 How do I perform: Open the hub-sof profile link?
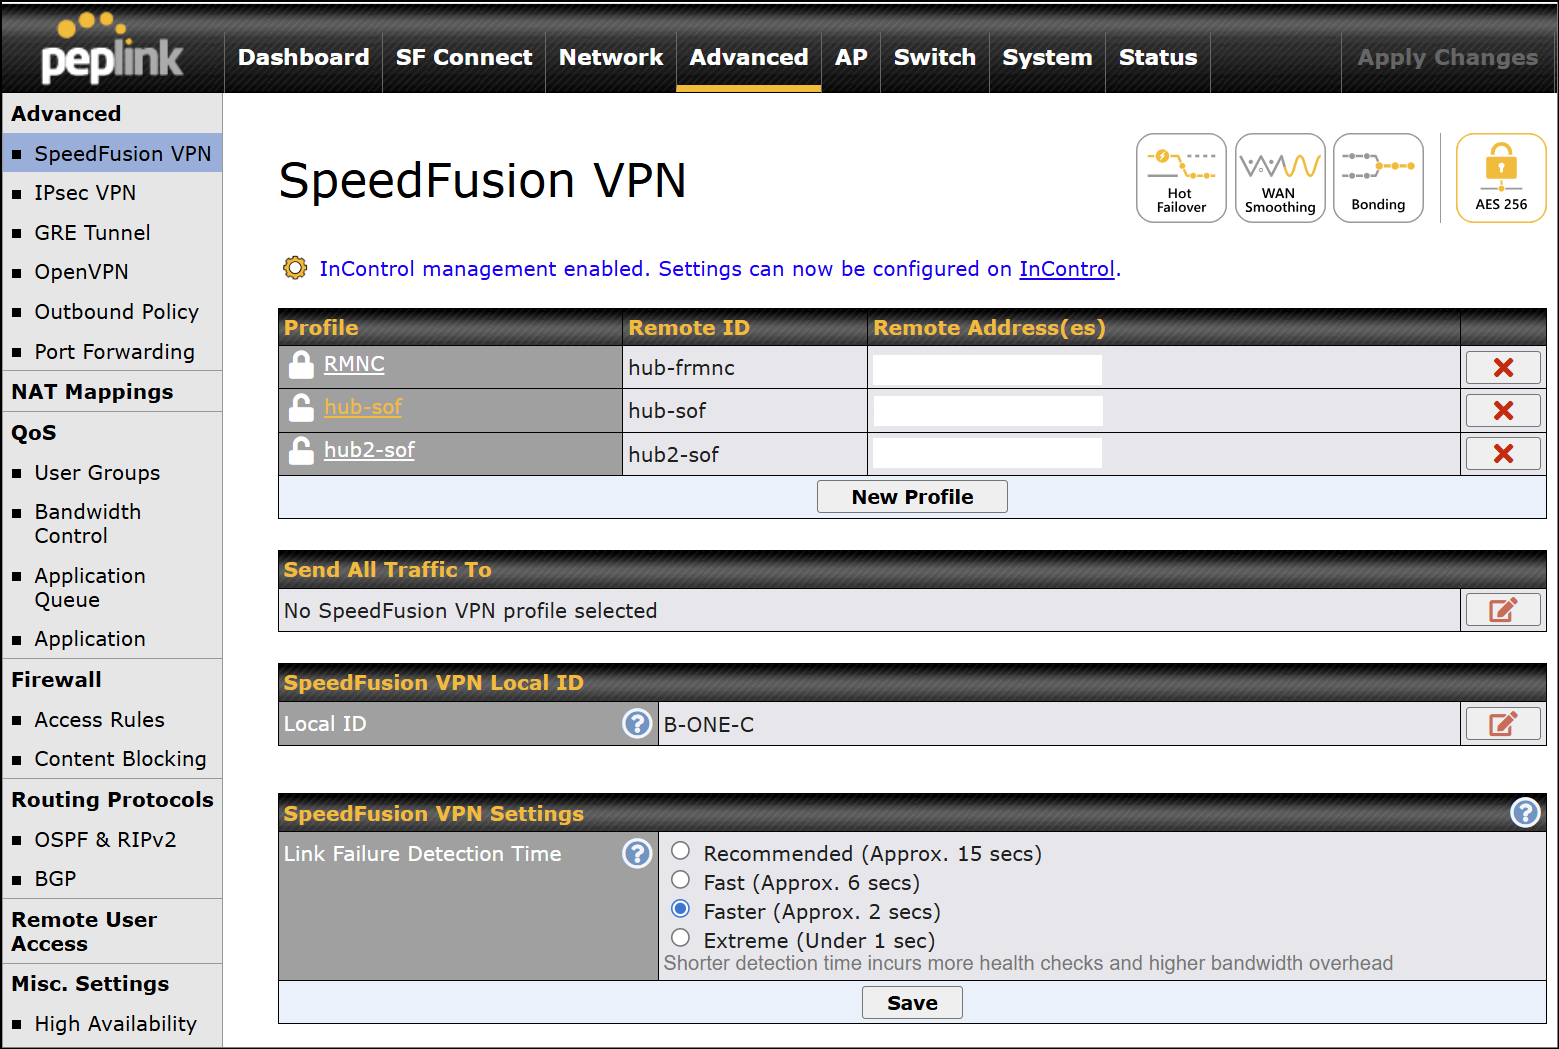coord(363,407)
